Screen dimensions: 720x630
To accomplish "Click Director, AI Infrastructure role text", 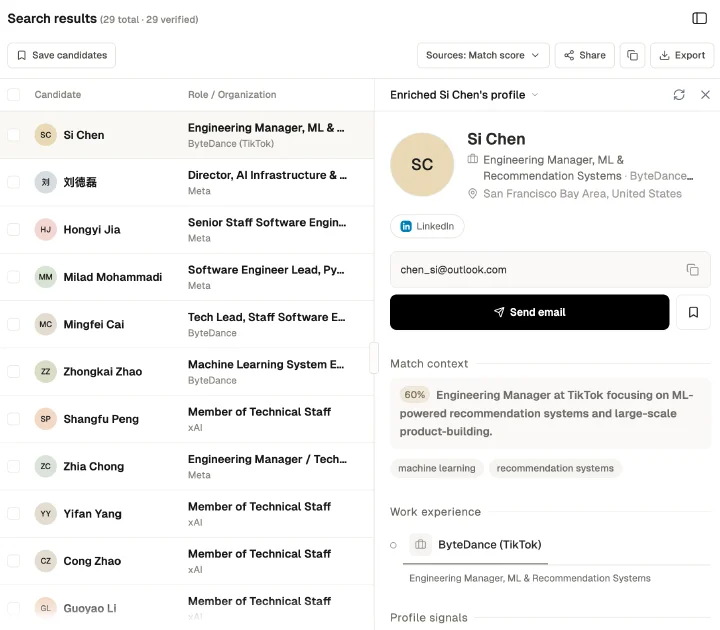I will pos(267,175).
